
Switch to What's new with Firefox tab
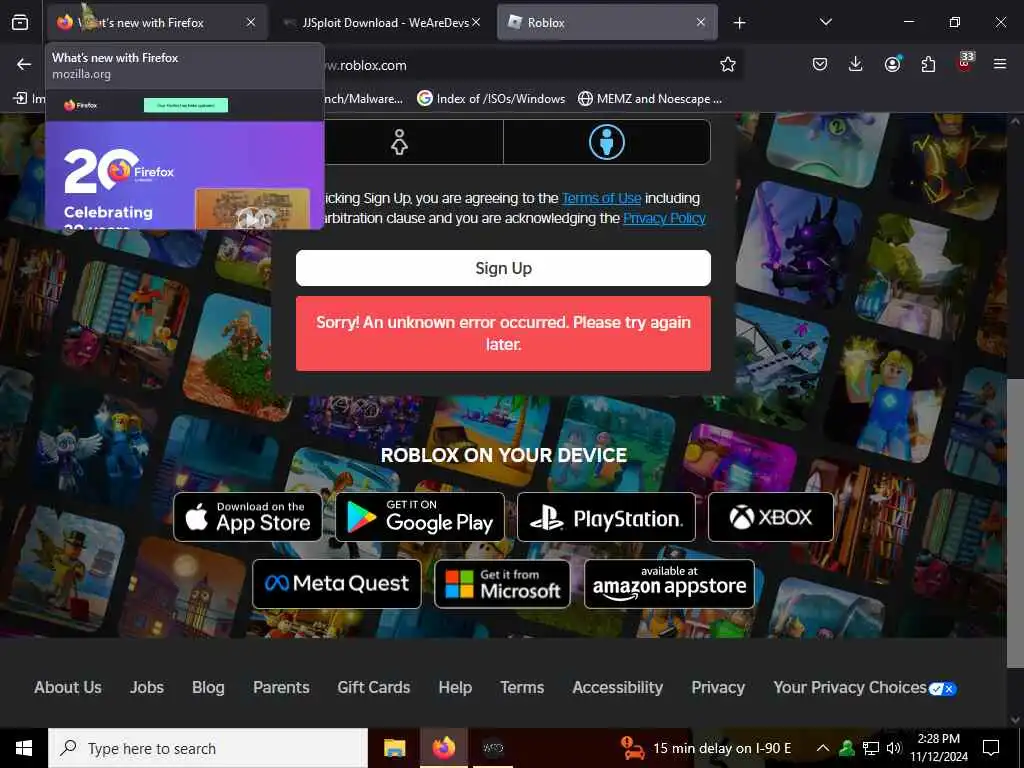tap(157, 23)
